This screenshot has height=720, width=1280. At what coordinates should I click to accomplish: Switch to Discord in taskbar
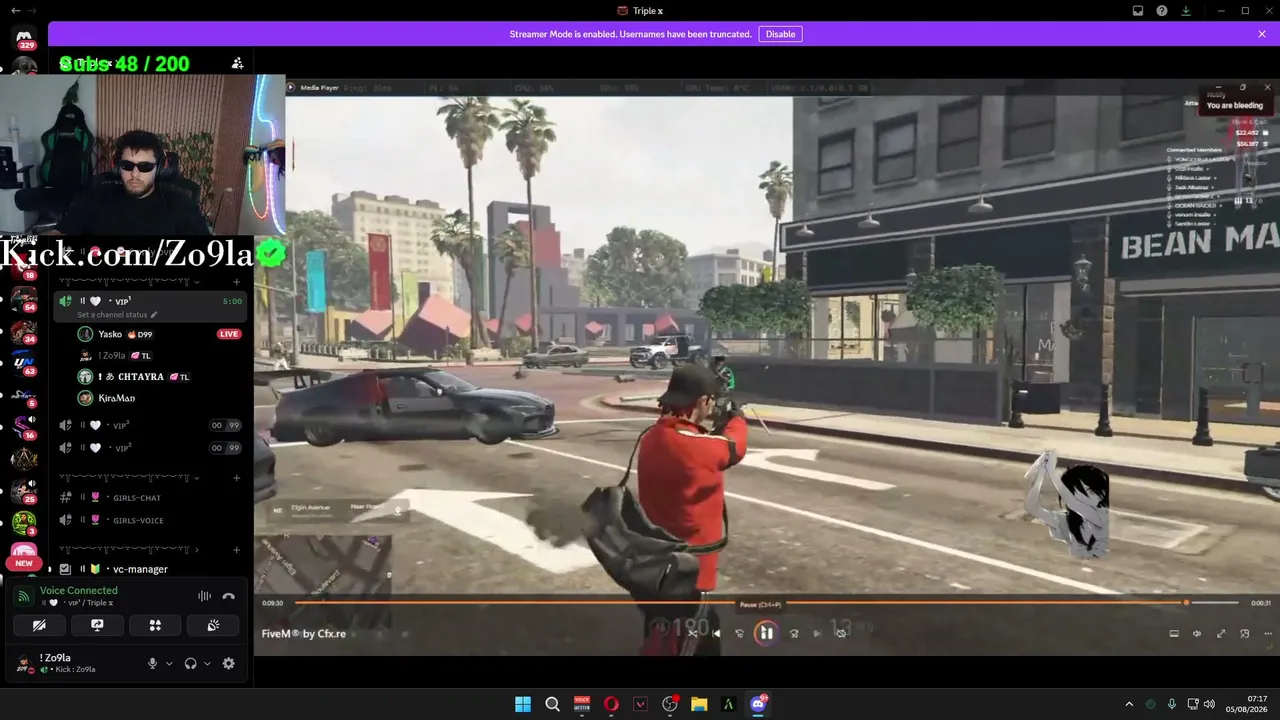click(x=758, y=704)
